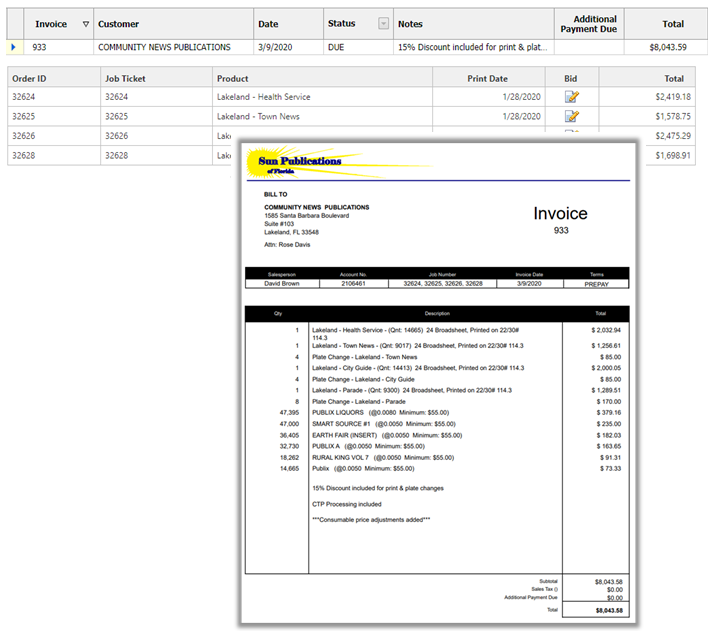The height and width of the screenshot is (636, 713).
Task: Select COMMUNITY NEWS PUBLICATIONS customer cell
Action: point(173,47)
